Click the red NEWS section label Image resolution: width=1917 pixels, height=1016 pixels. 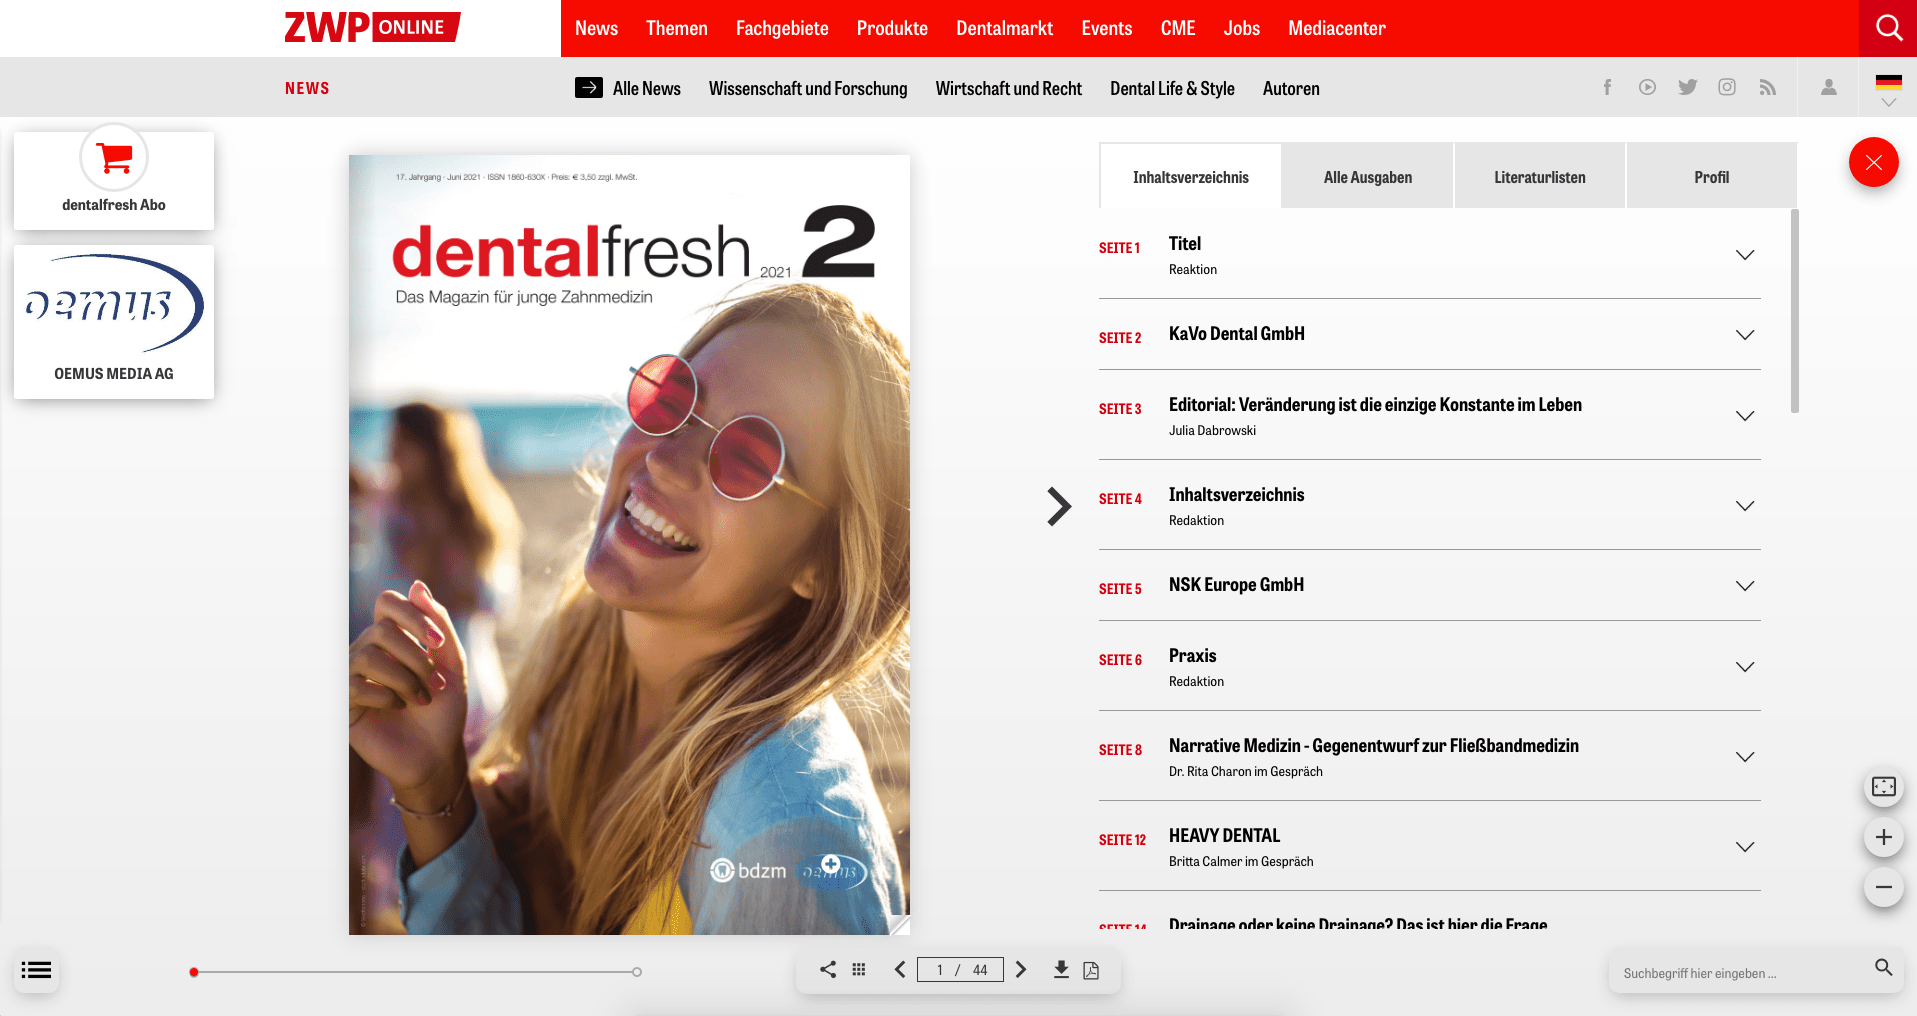click(307, 88)
